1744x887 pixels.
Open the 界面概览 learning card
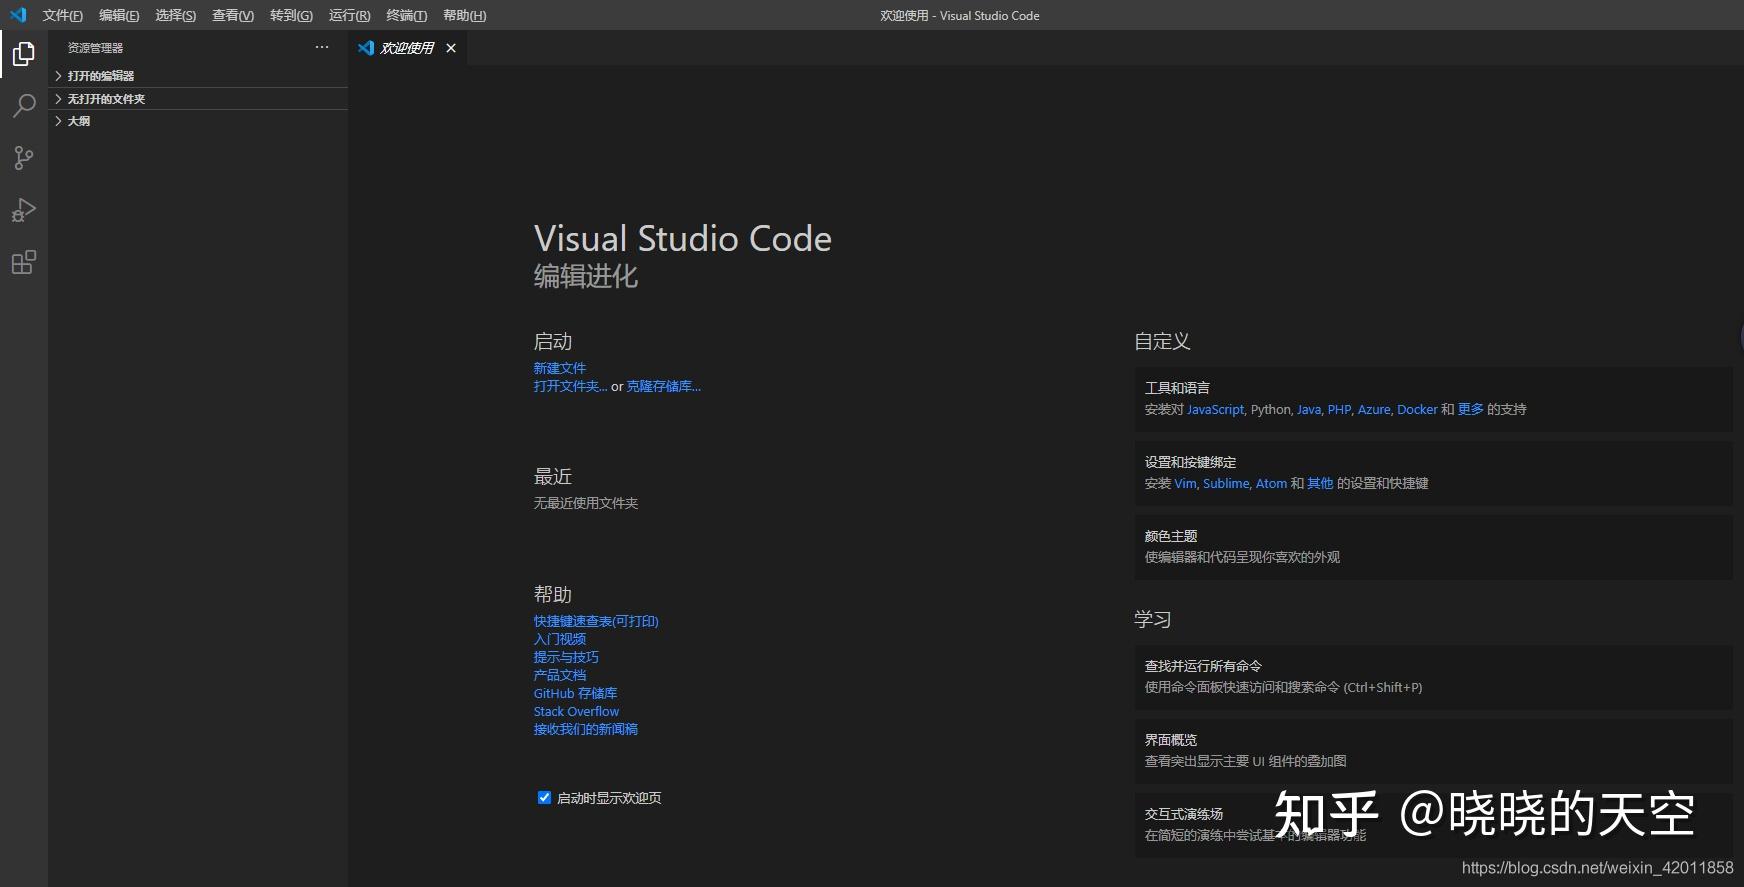click(x=1433, y=751)
